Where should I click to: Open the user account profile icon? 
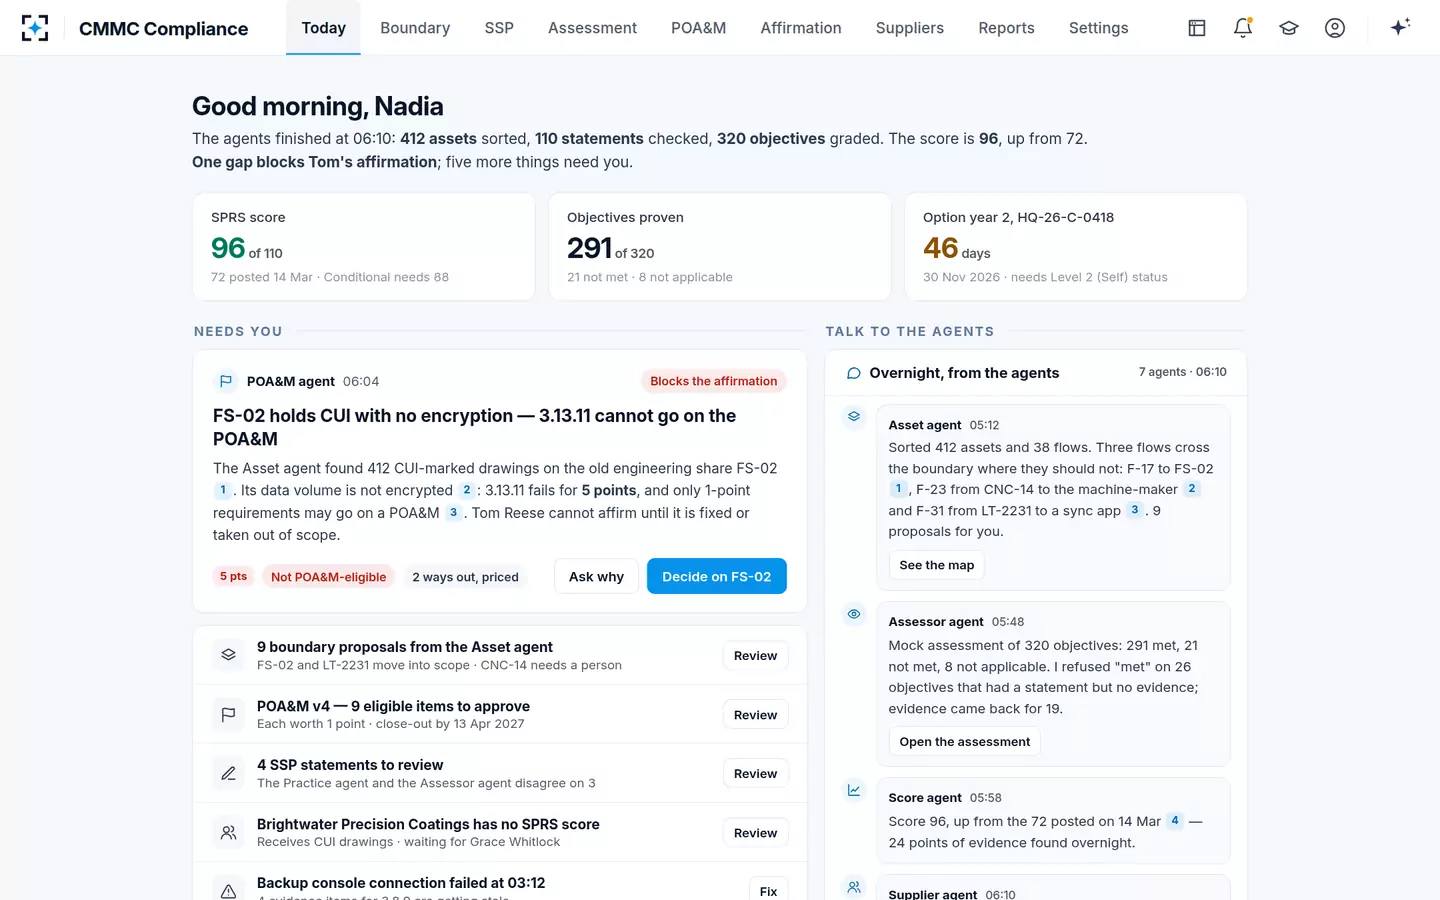click(x=1335, y=28)
